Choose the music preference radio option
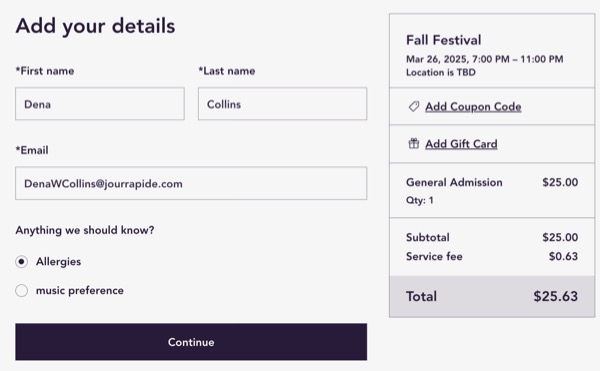Screen dimensions: 600x371 pos(21,290)
